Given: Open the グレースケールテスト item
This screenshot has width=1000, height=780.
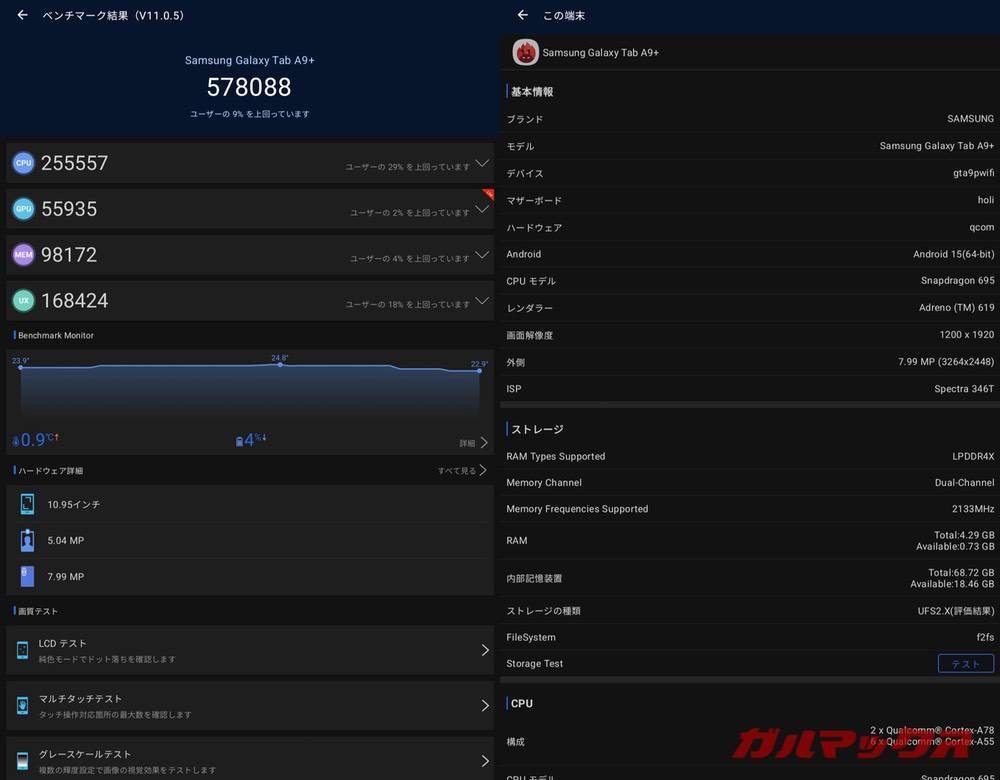Looking at the screenshot, I should [x=250, y=760].
